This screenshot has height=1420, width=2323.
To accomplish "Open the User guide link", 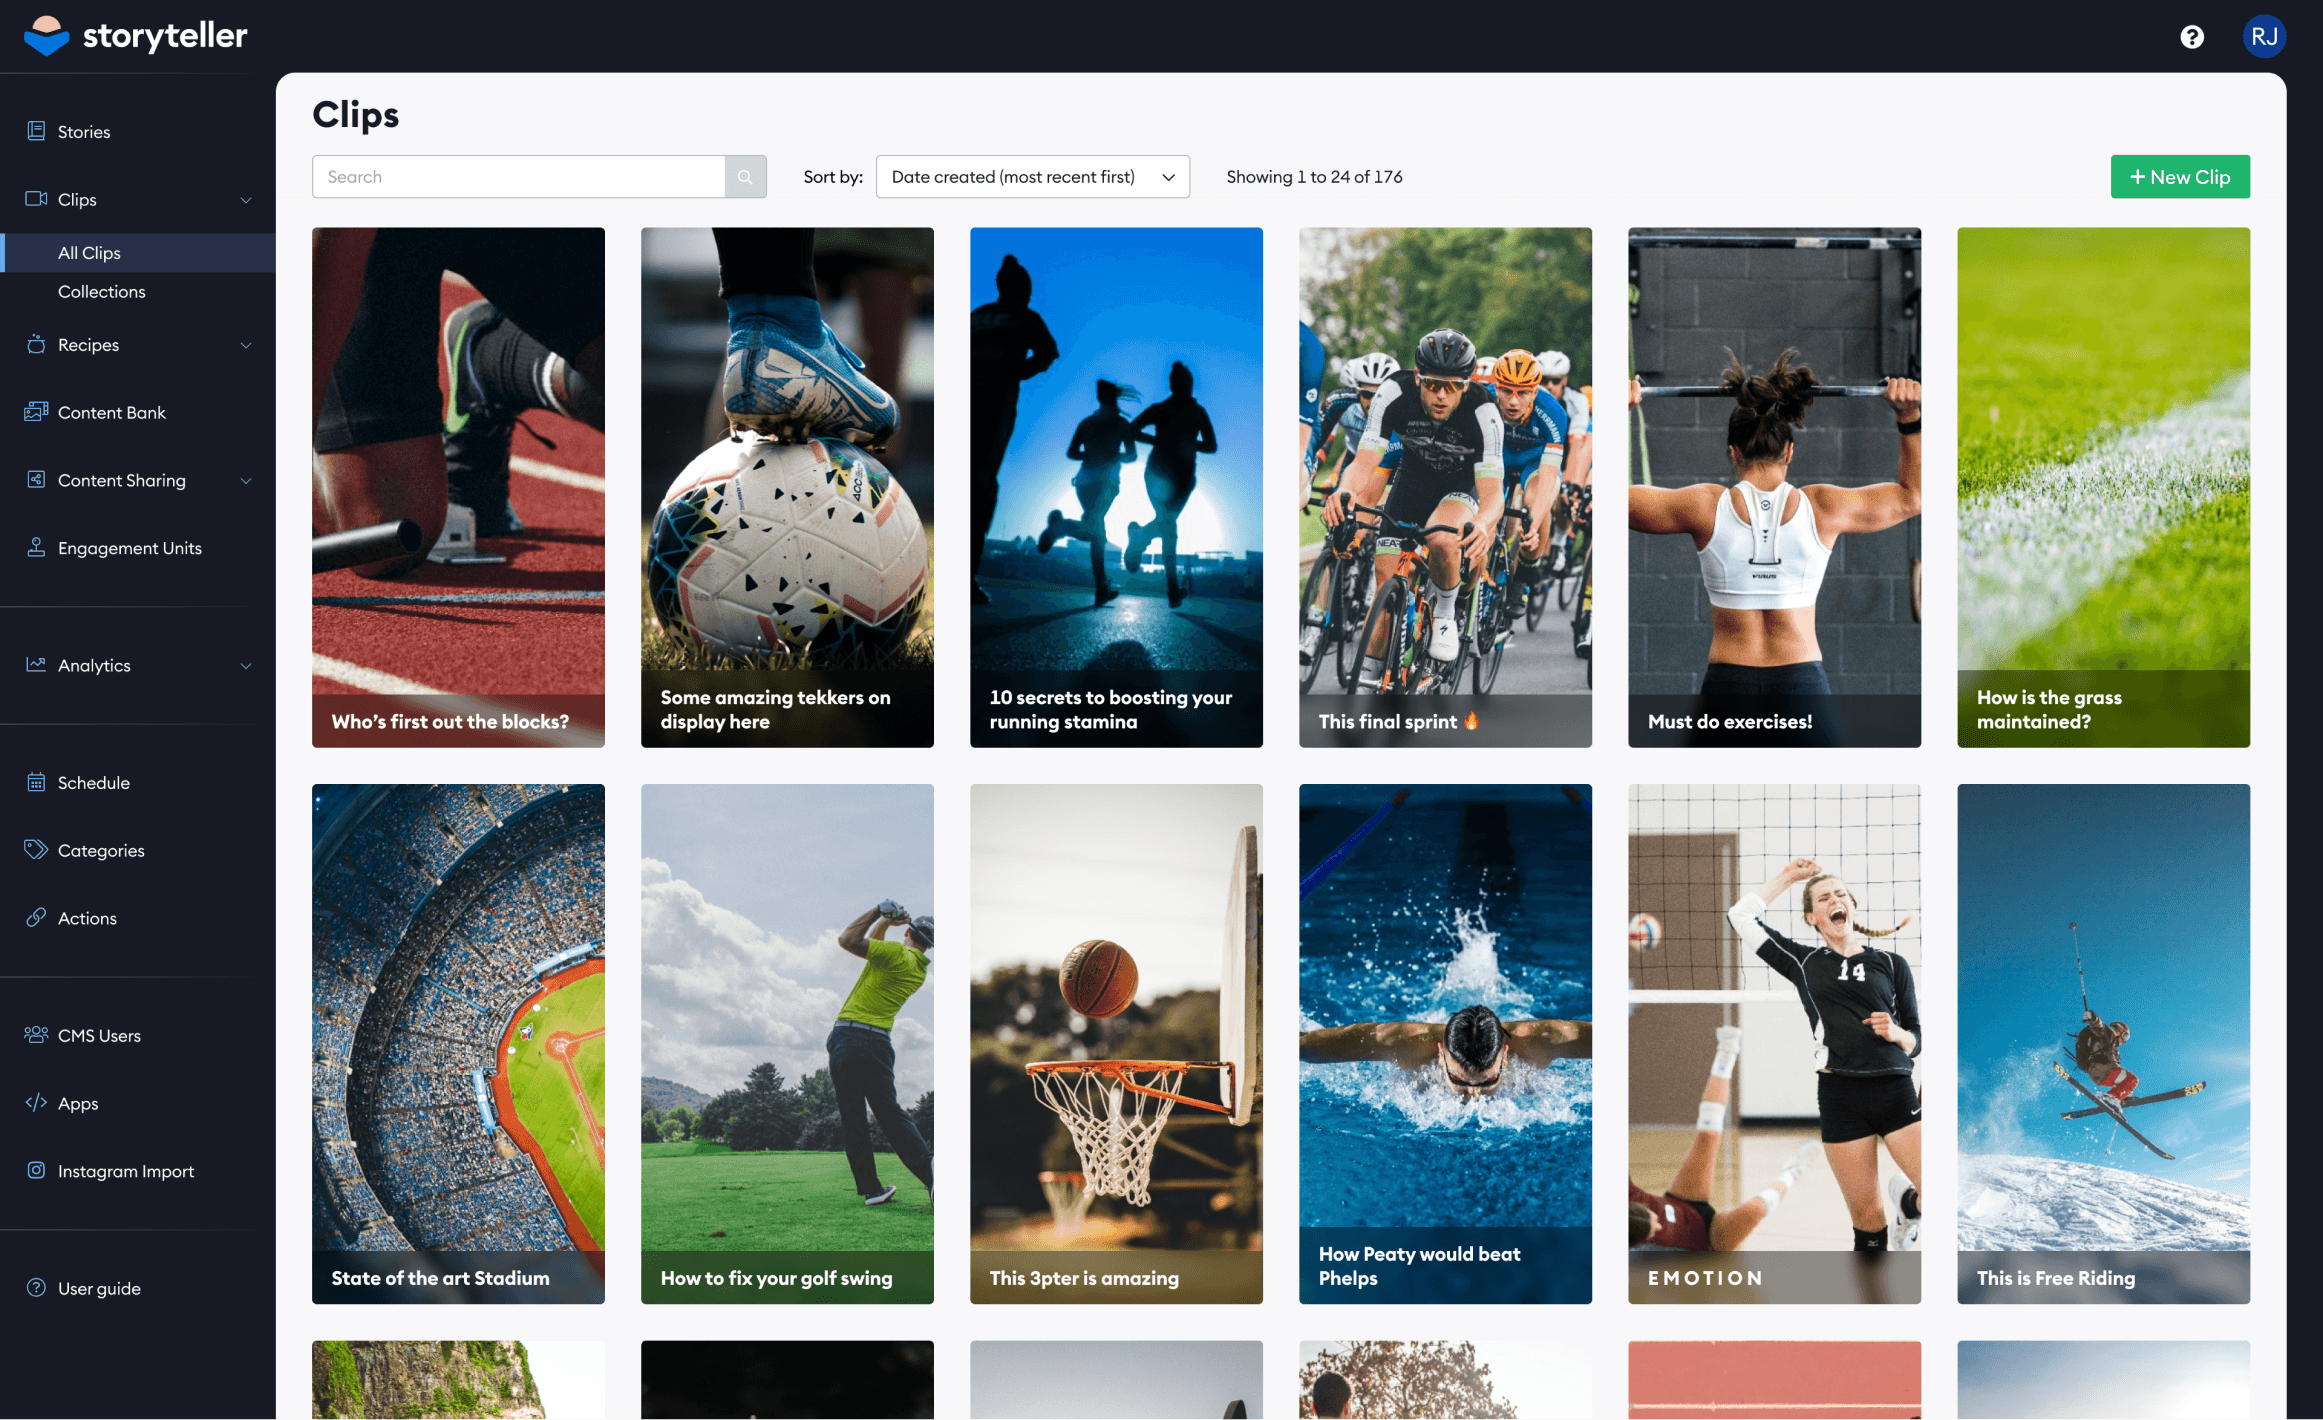I will [x=99, y=1288].
